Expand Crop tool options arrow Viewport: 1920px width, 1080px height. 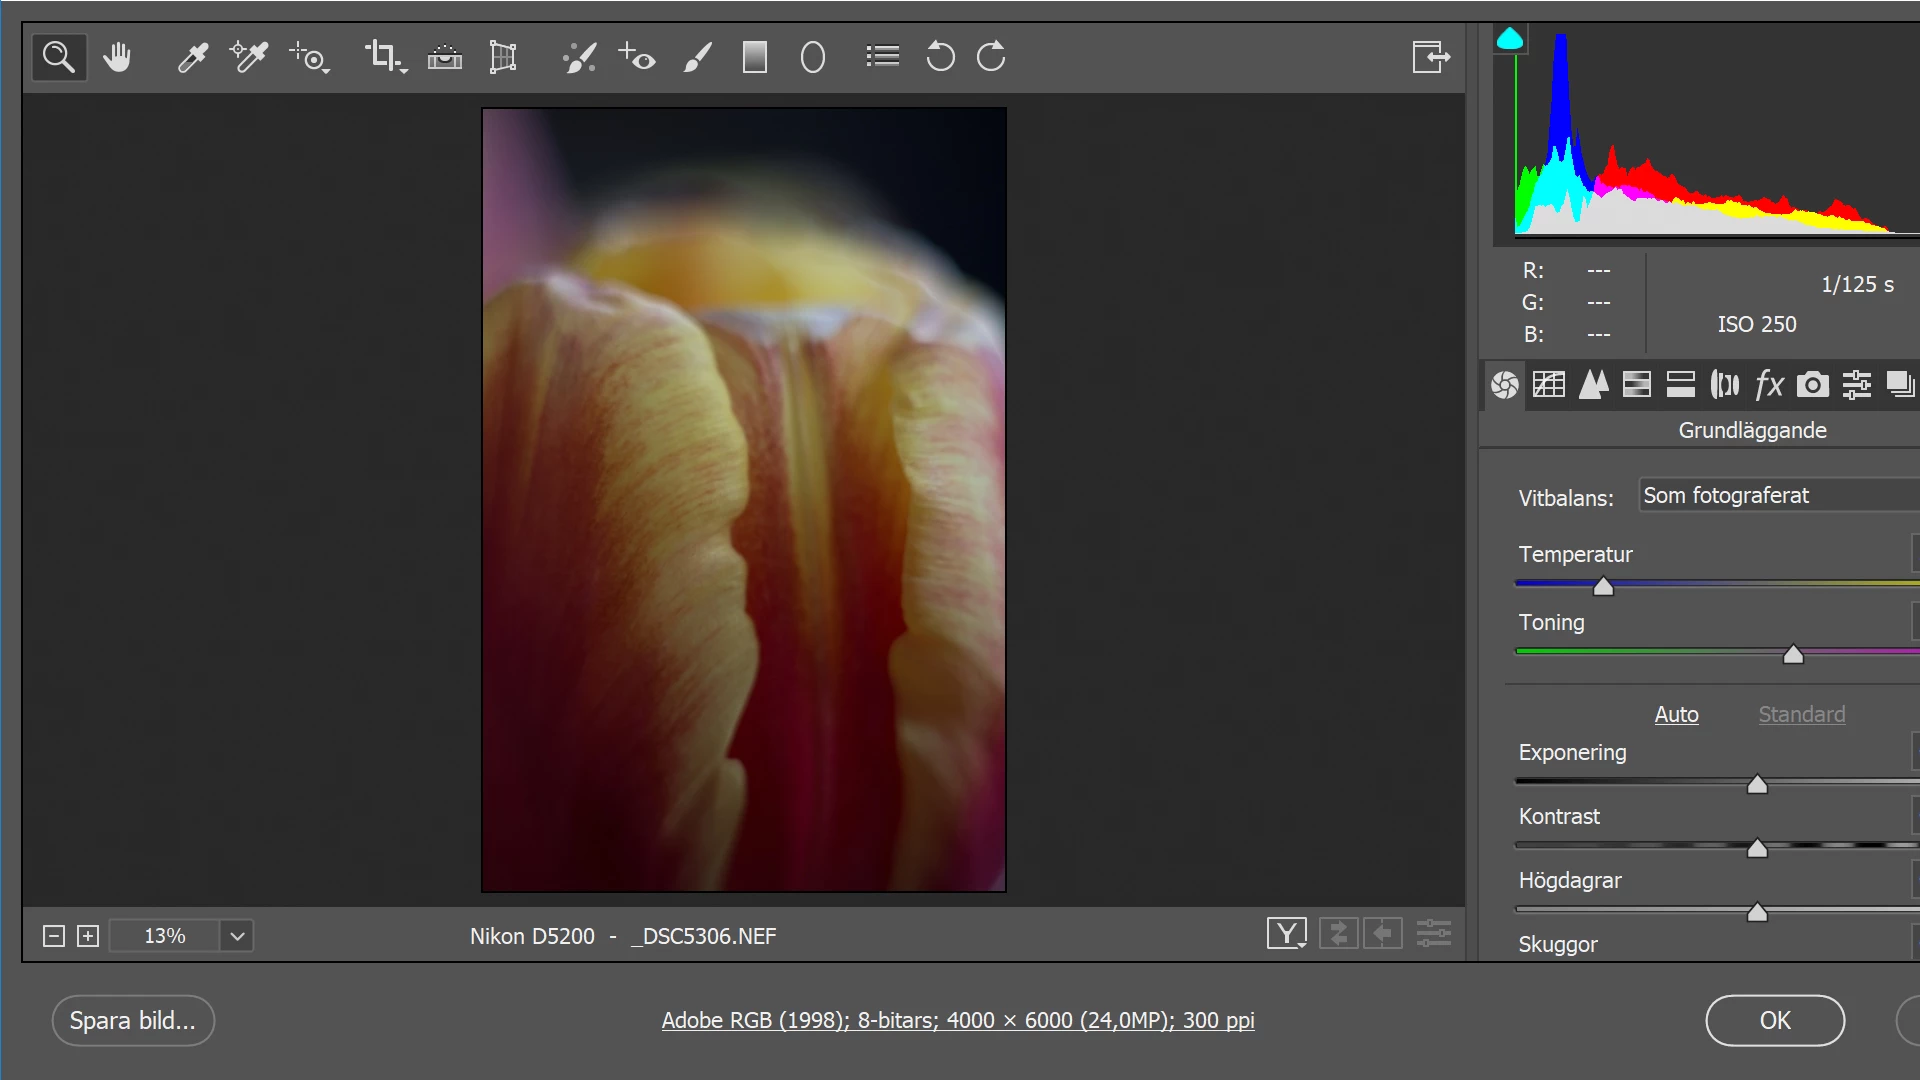403,71
